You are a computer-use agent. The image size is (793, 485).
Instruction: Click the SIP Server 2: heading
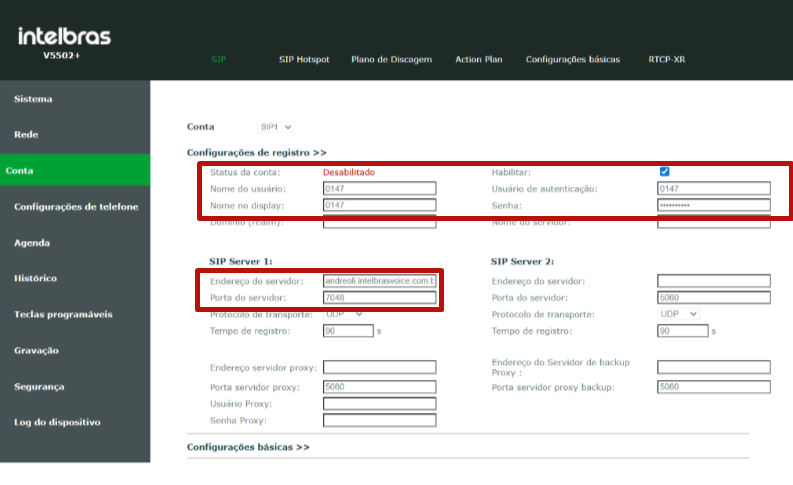click(522, 261)
